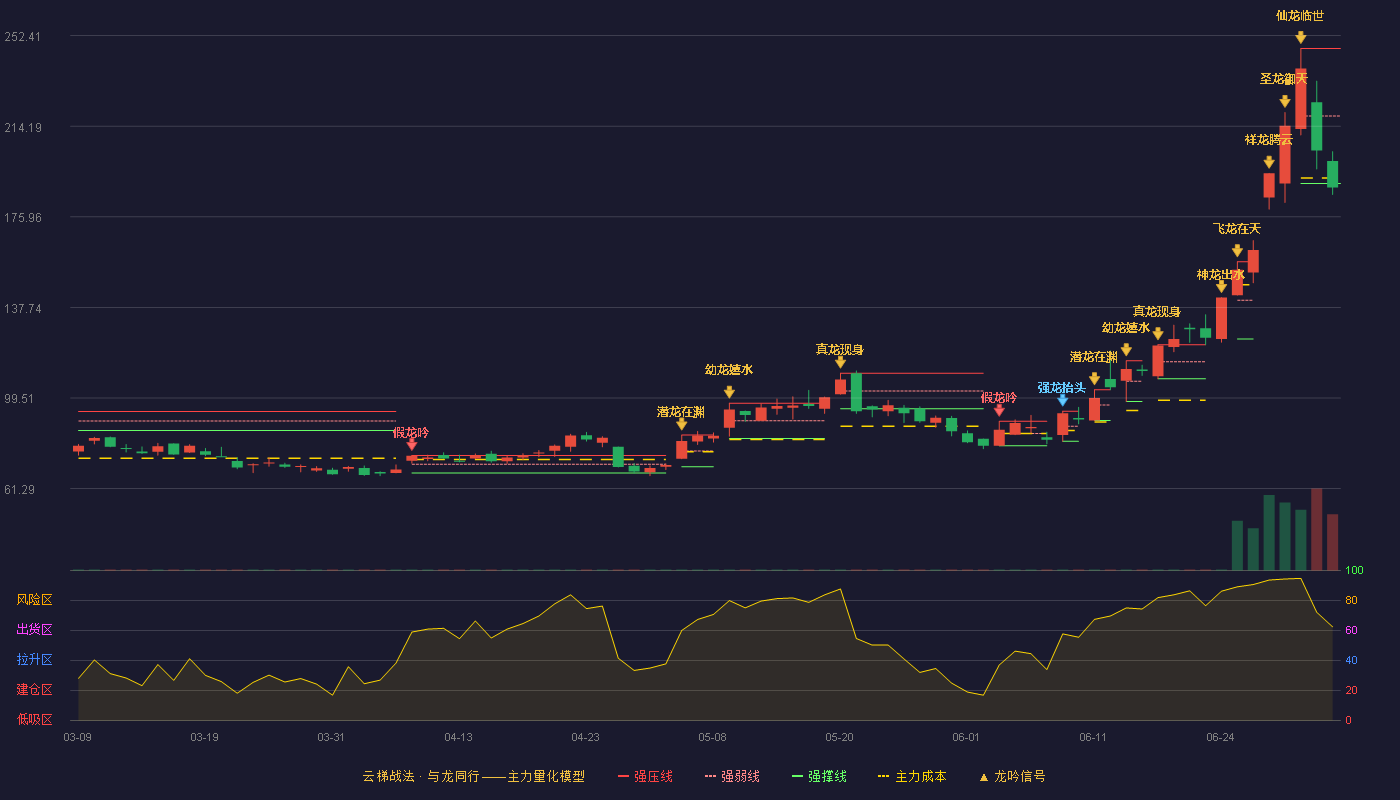Click the green 100 indicator scale label

coord(1355,571)
